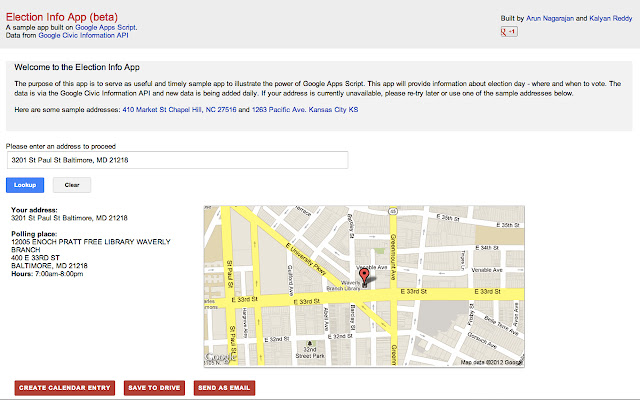Click the 32nd Street Park icon on map
The height and width of the screenshot is (400, 640).
[309, 343]
